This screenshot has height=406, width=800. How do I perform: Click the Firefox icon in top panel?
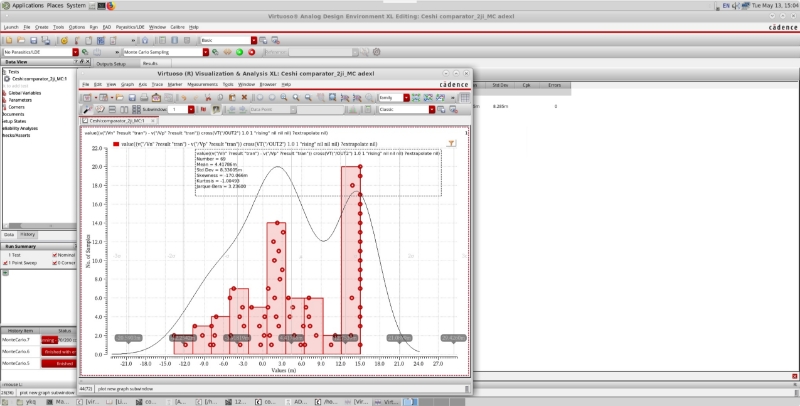111,6
